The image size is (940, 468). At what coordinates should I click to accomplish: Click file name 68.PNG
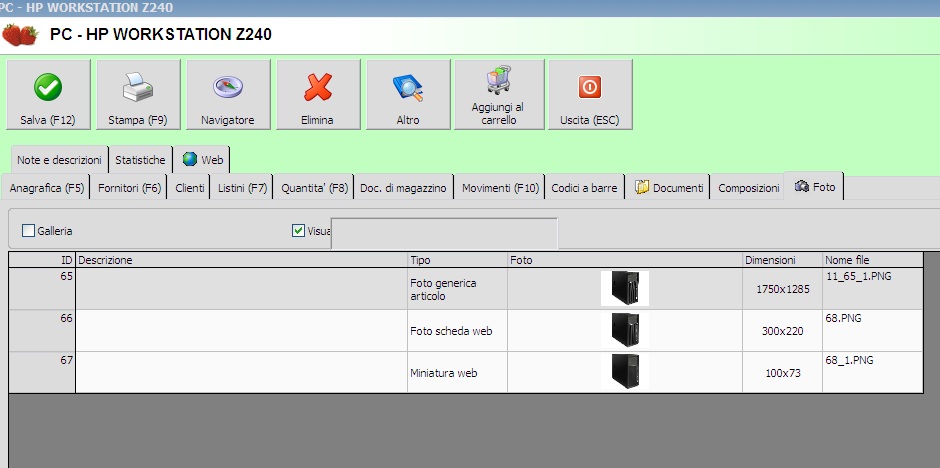pyautogui.click(x=843, y=318)
